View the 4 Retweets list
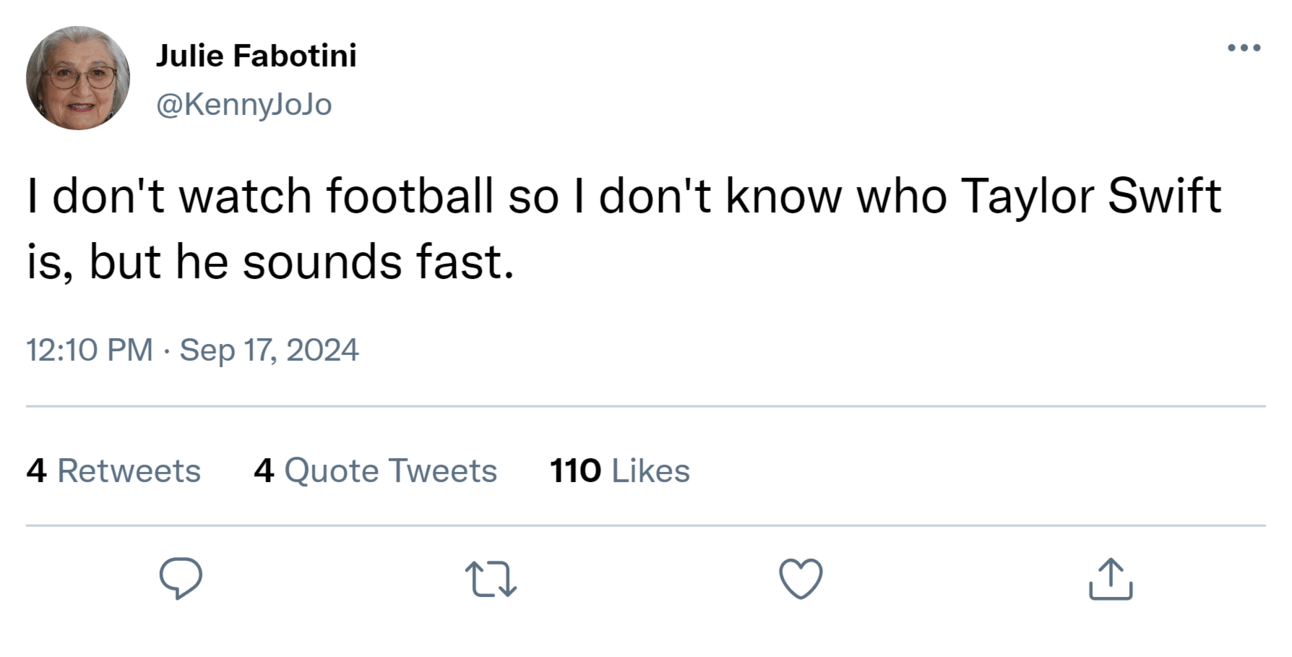Screen dimensions: 1292x657 pos(113,471)
